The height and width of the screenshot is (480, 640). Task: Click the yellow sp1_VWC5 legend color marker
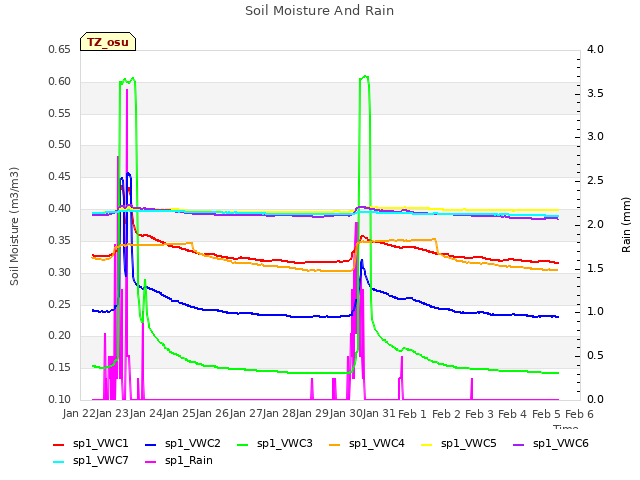[427, 445]
